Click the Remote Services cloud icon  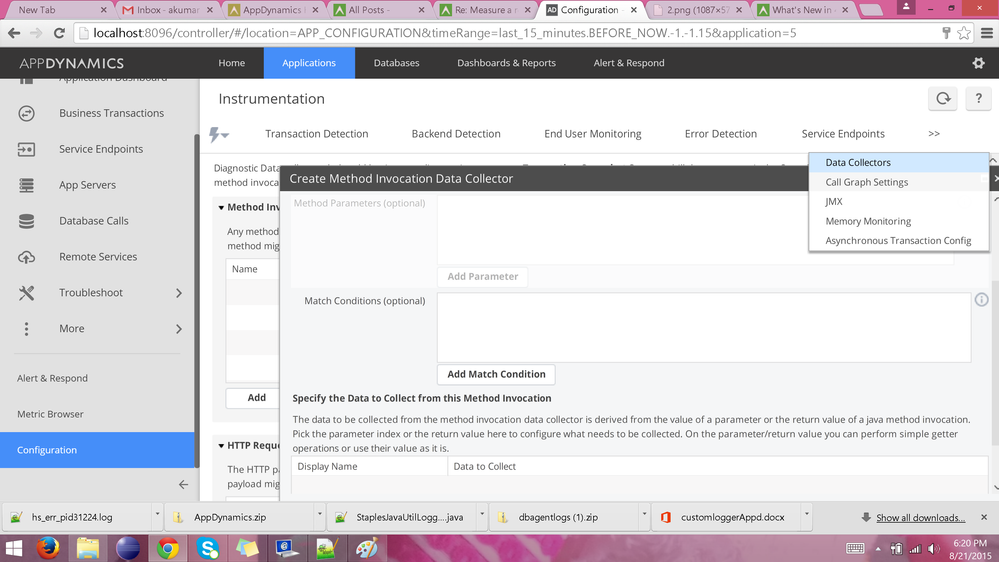(26, 257)
